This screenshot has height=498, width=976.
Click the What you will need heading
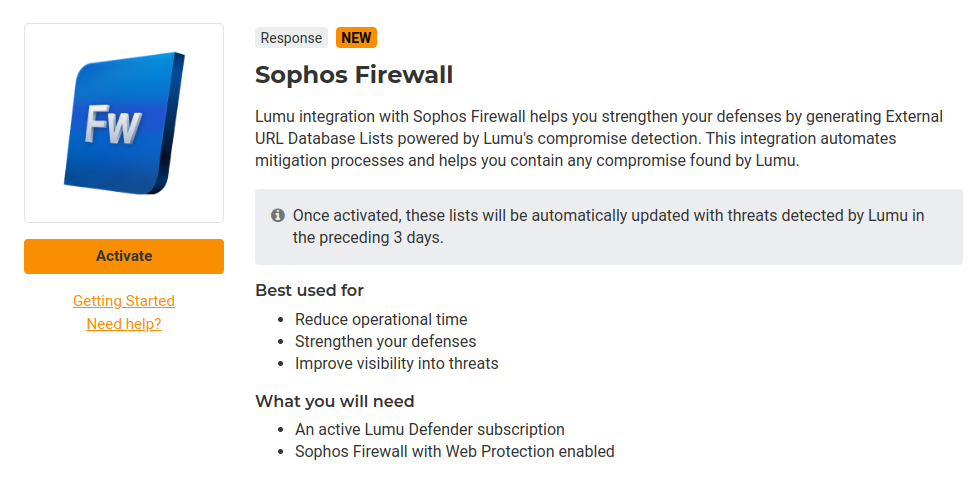click(334, 401)
